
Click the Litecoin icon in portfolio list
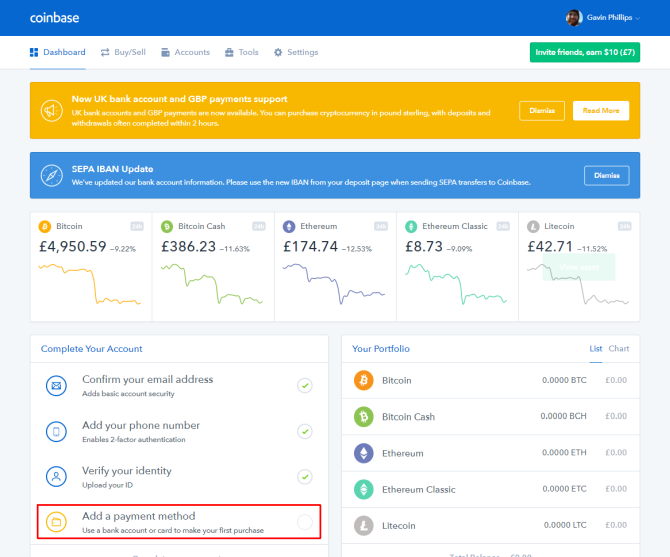(364, 526)
